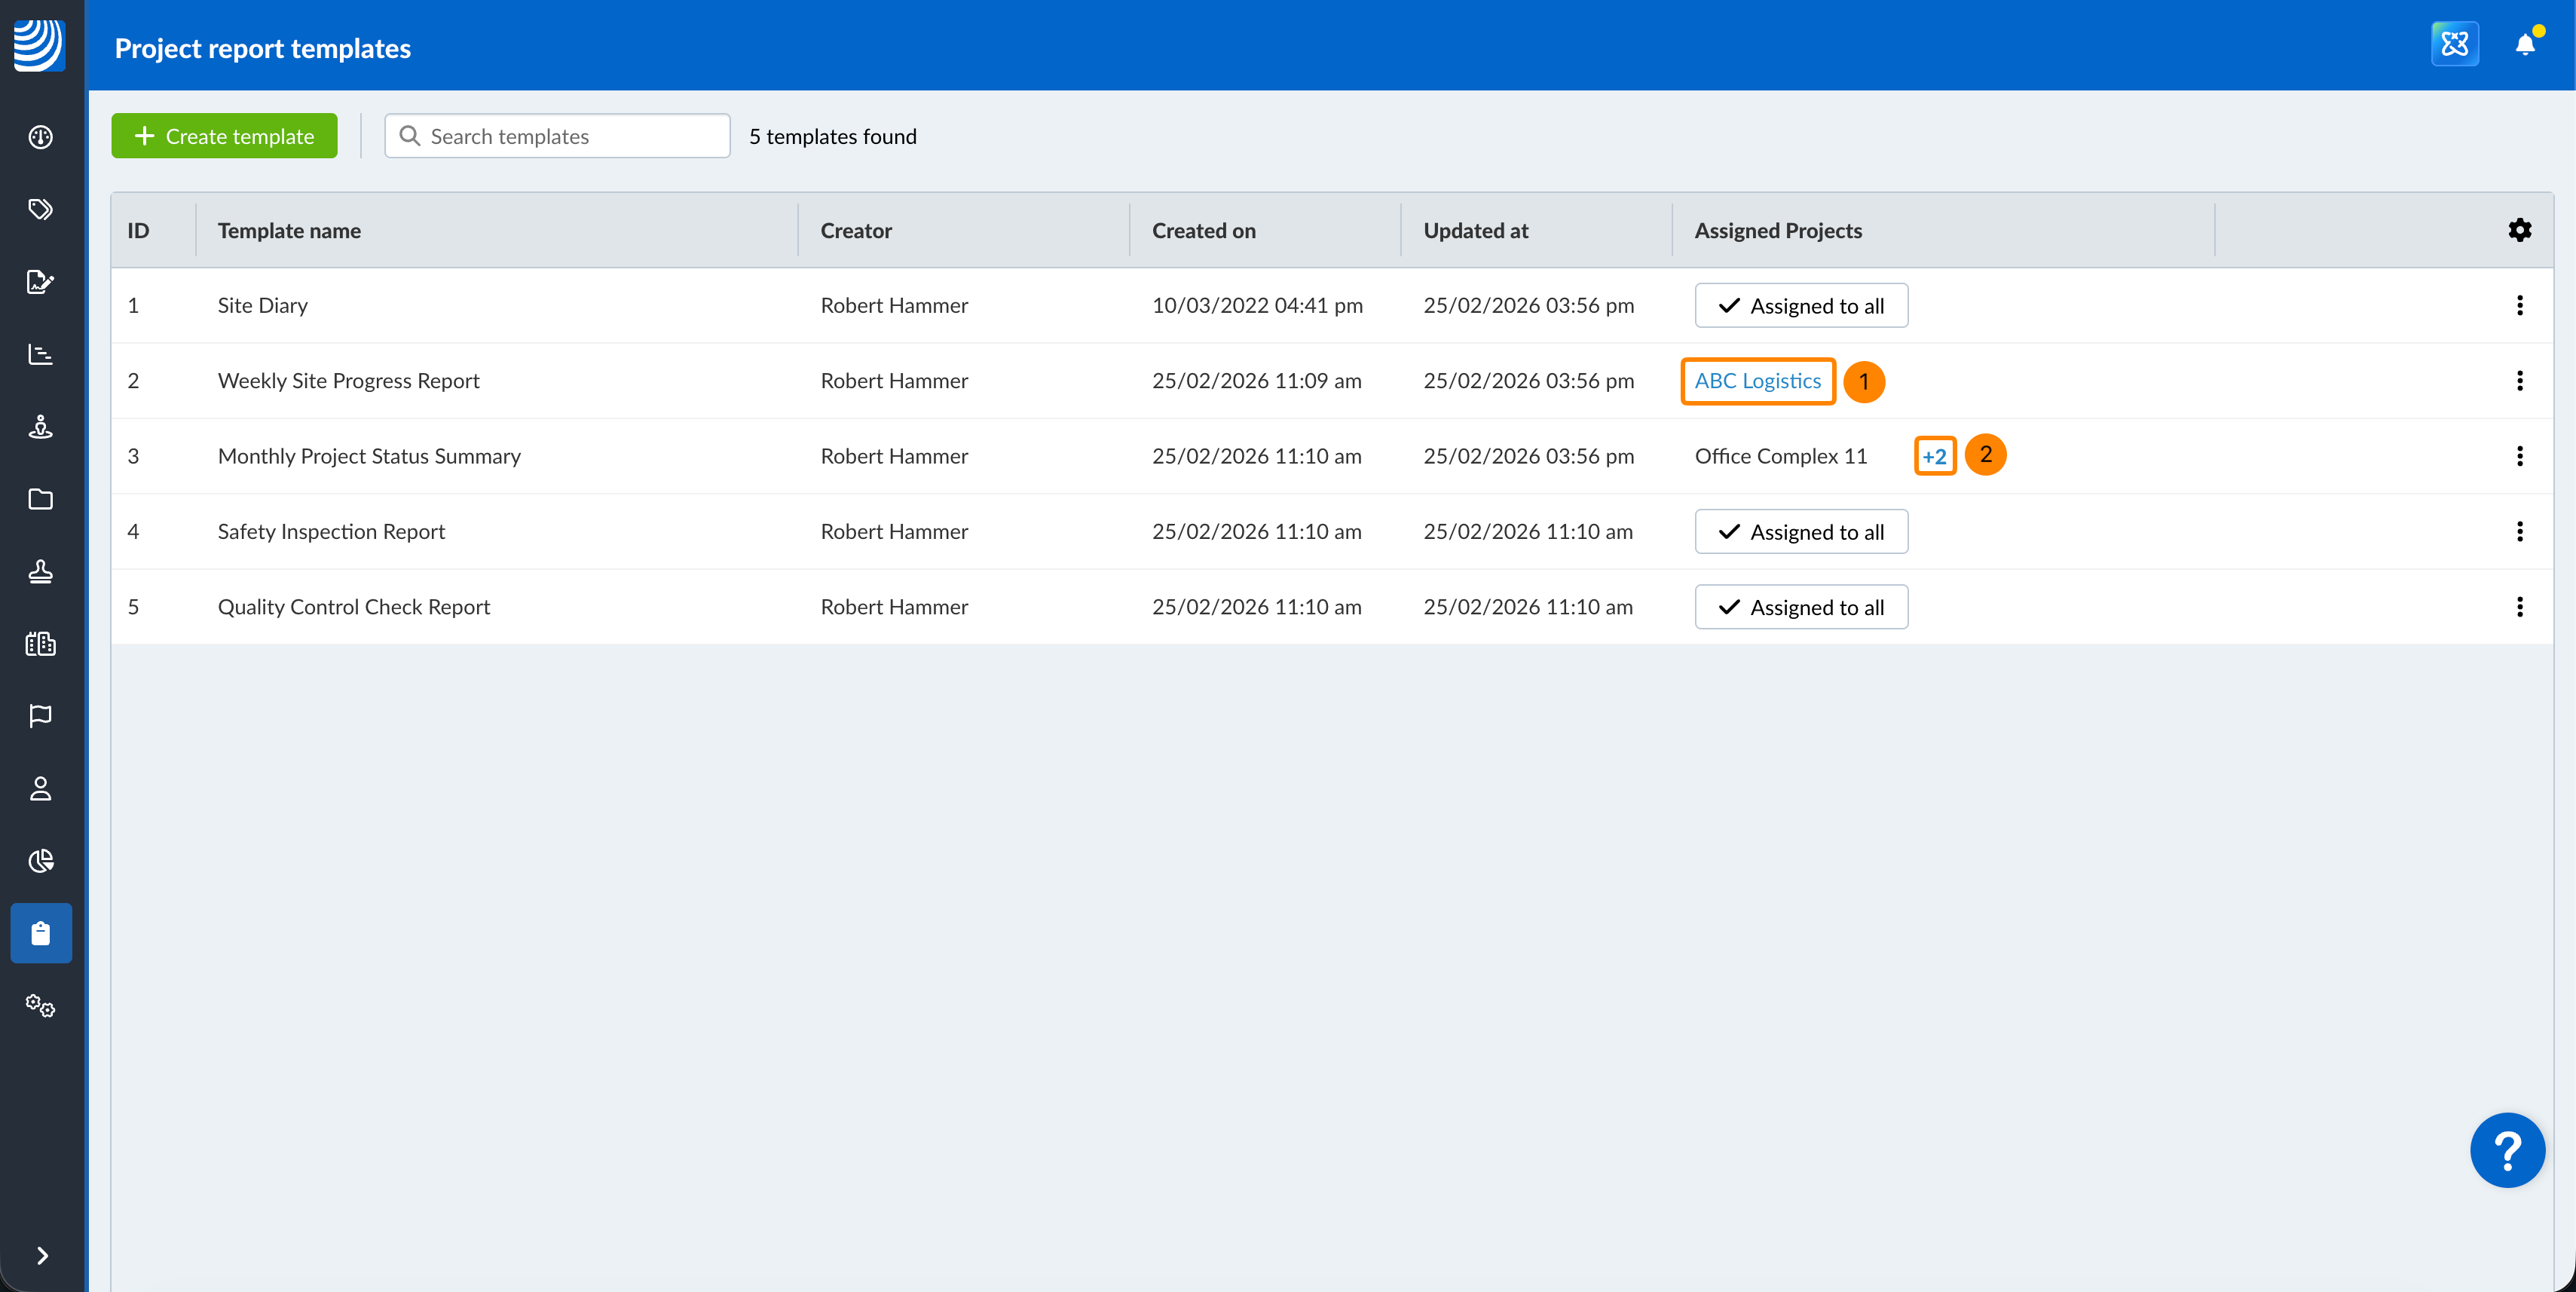2576x1292 pixels.
Task: Open notifications bell icon
Action: tap(2524, 45)
